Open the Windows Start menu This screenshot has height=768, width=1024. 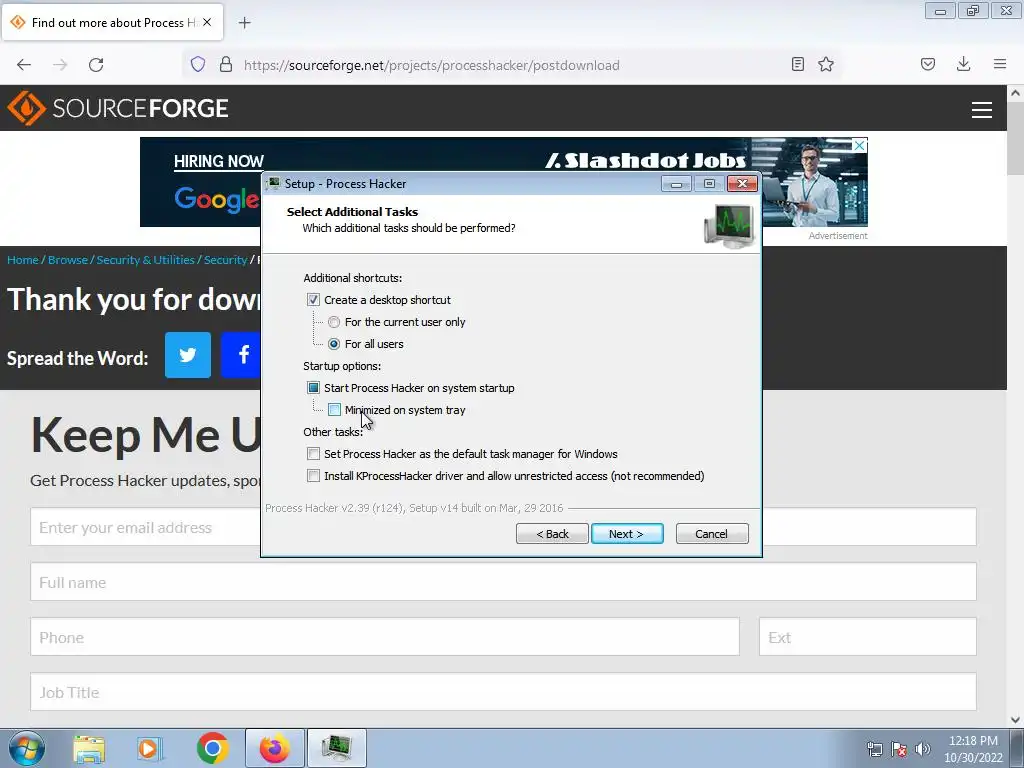tap(27, 748)
